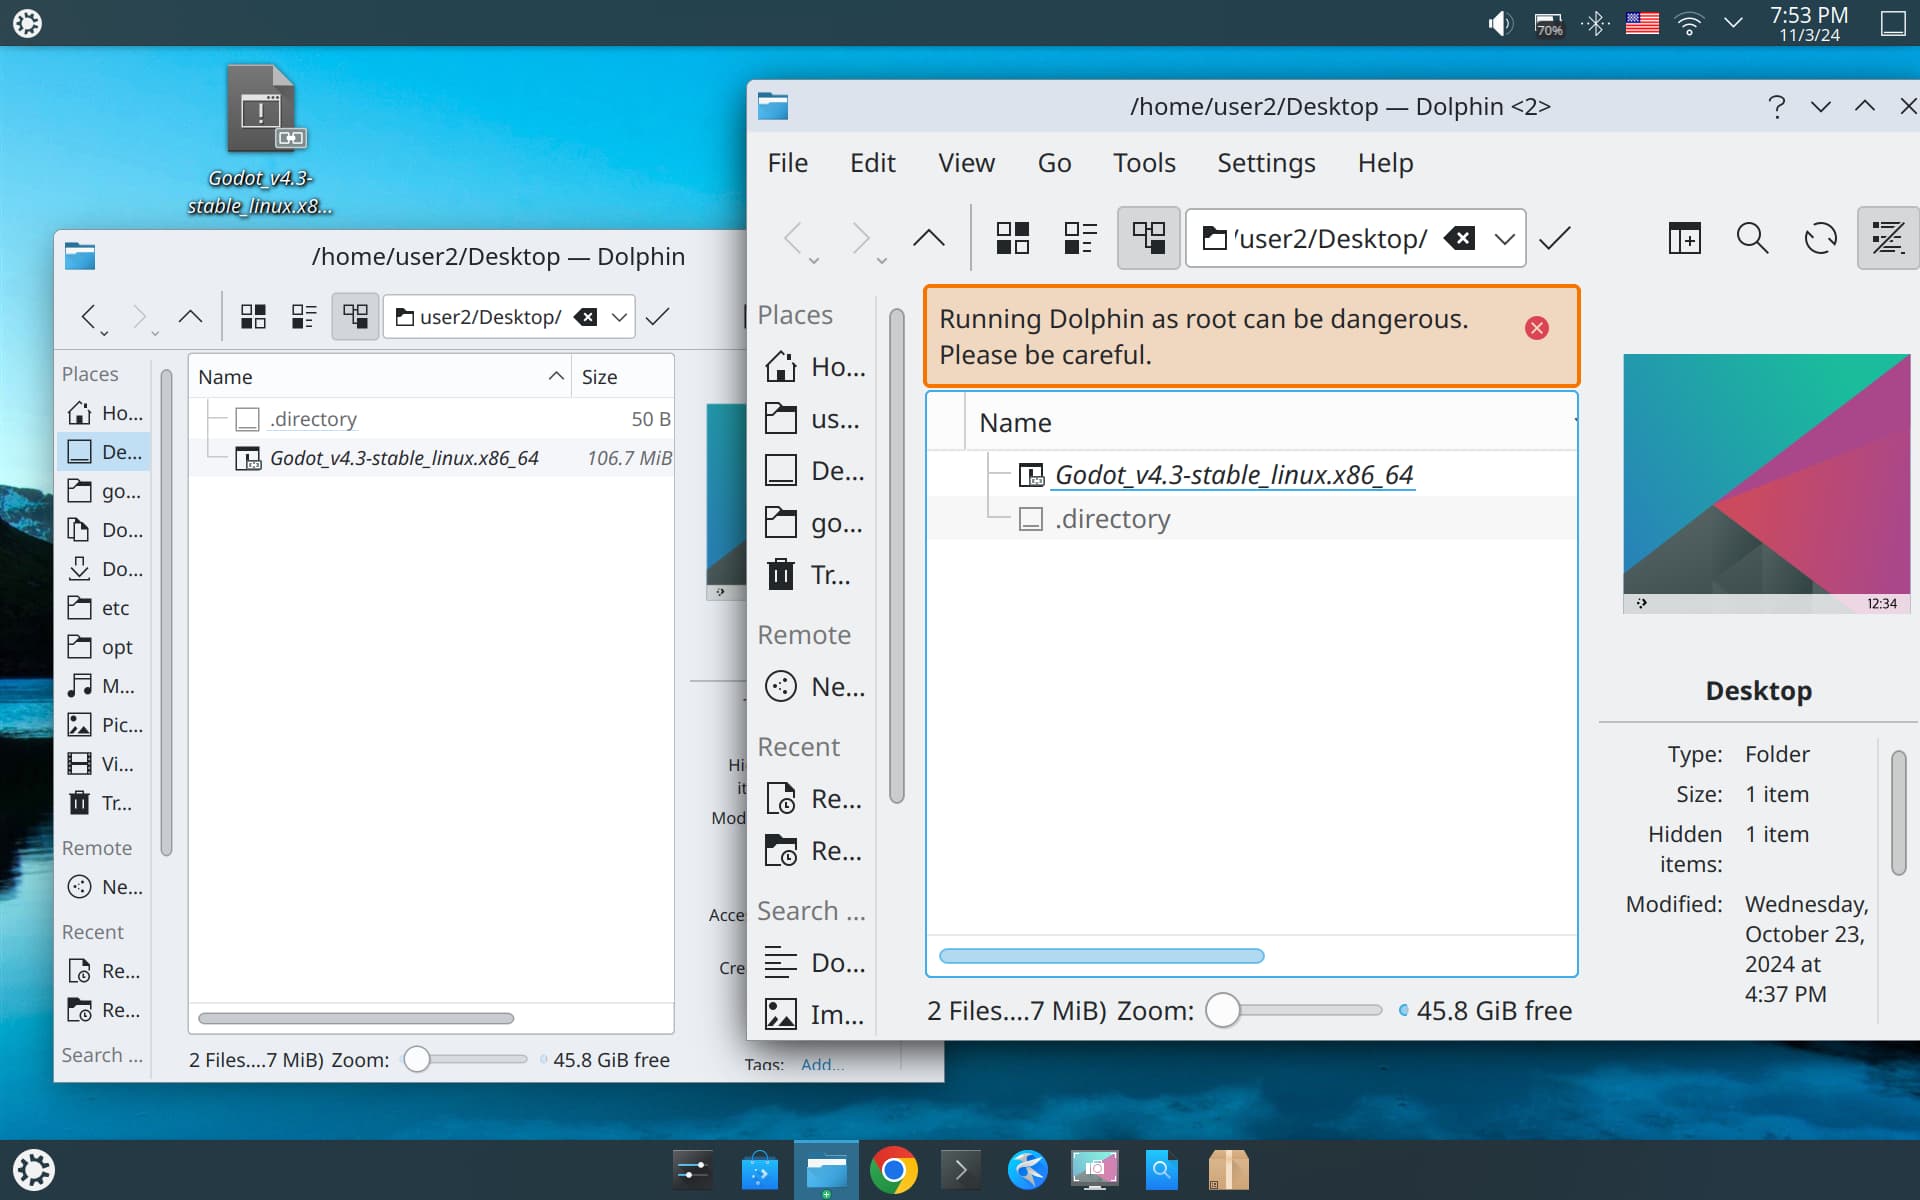The width and height of the screenshot is (1920, 1200).
Task: Click What's This help button in Dolphin <2> titlebar
Action: coord(1776,106)
